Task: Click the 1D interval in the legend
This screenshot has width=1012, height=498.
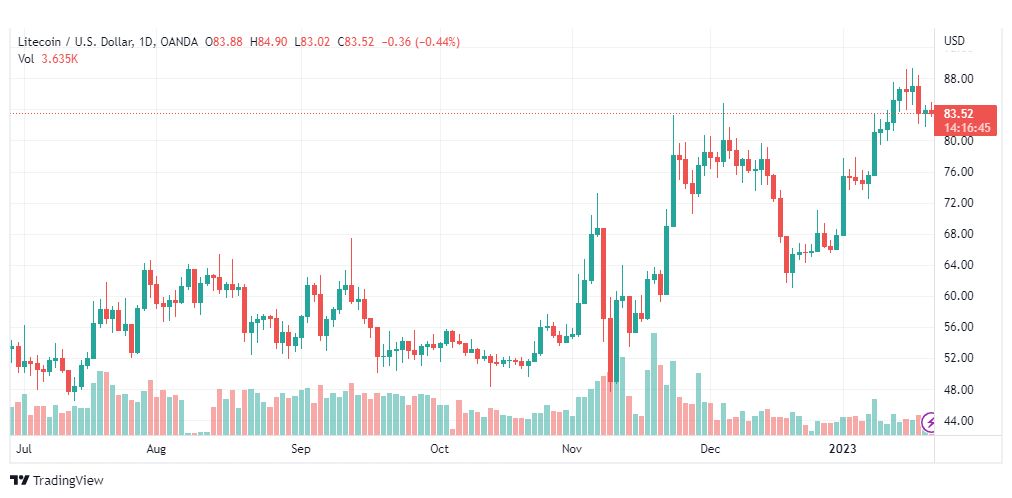Action: pyautogui.click(x=142, y=42)
